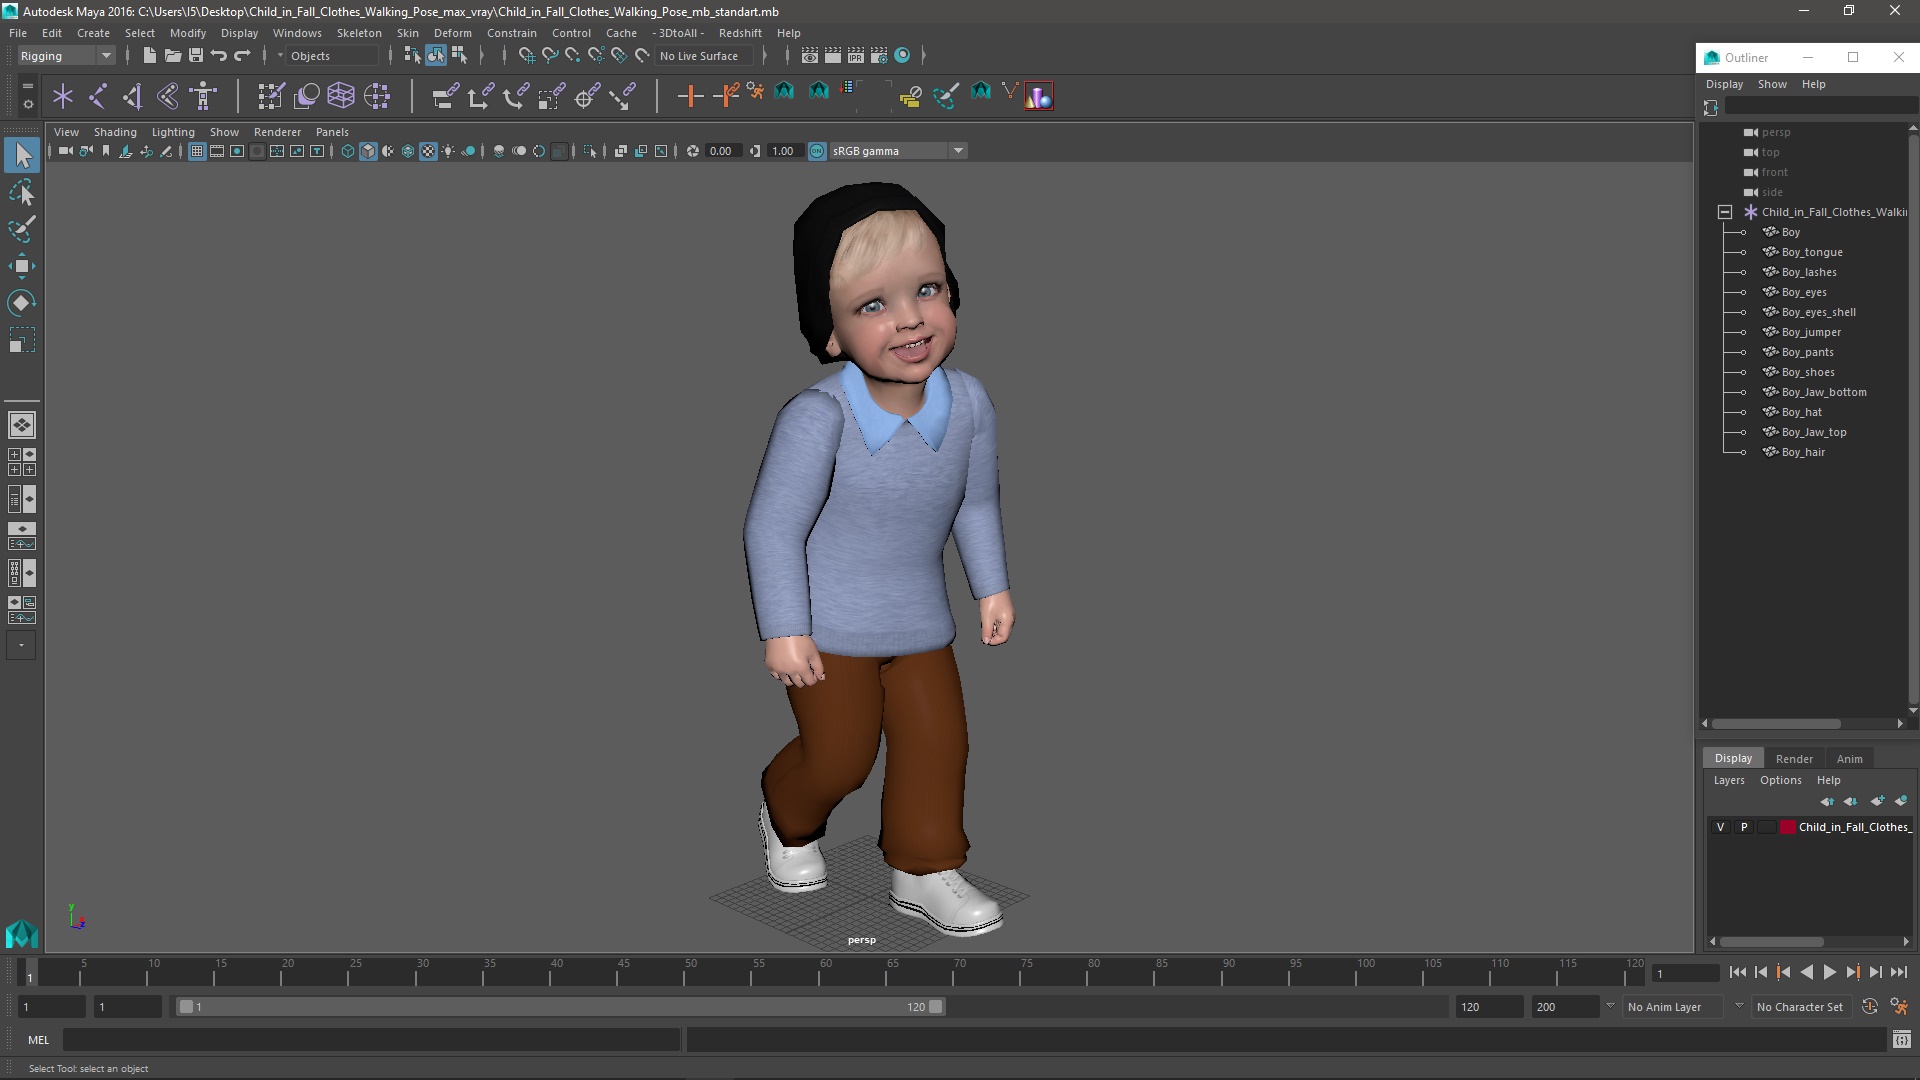The height and width of the screenshot is (1080, 1920).
Task: Click the create new layer icon
Action: (x=1877, y=801)
